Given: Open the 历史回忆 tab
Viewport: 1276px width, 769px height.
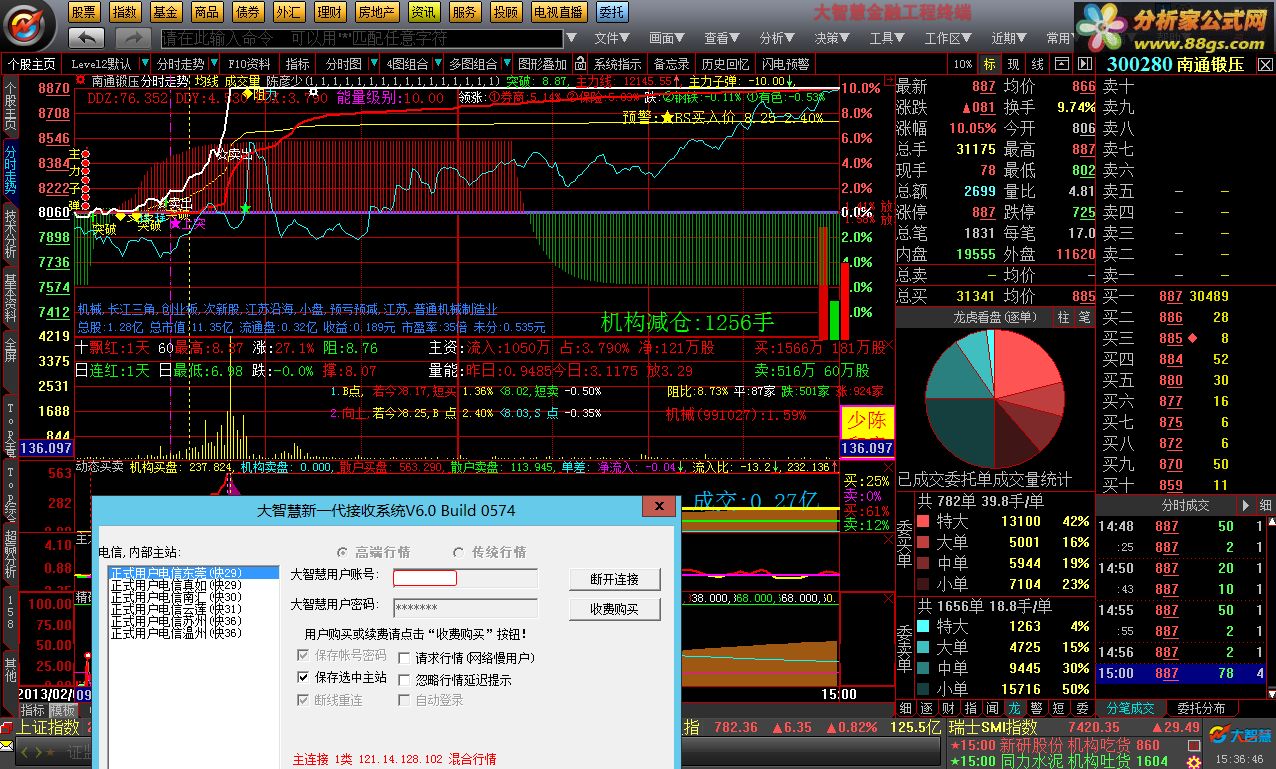Looking at the screenshot, I should [x=724, y=64].
